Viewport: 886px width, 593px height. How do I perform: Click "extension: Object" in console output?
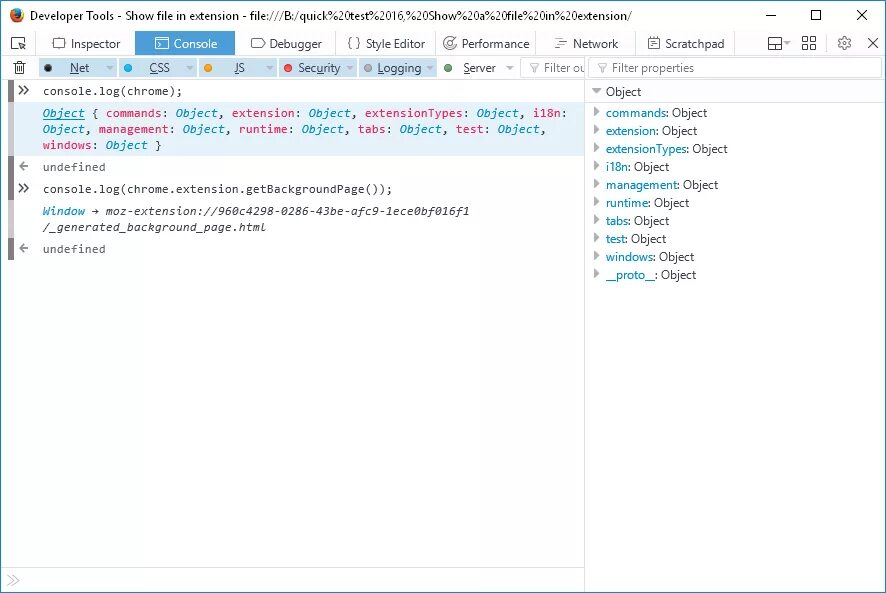tap(291, 113)
